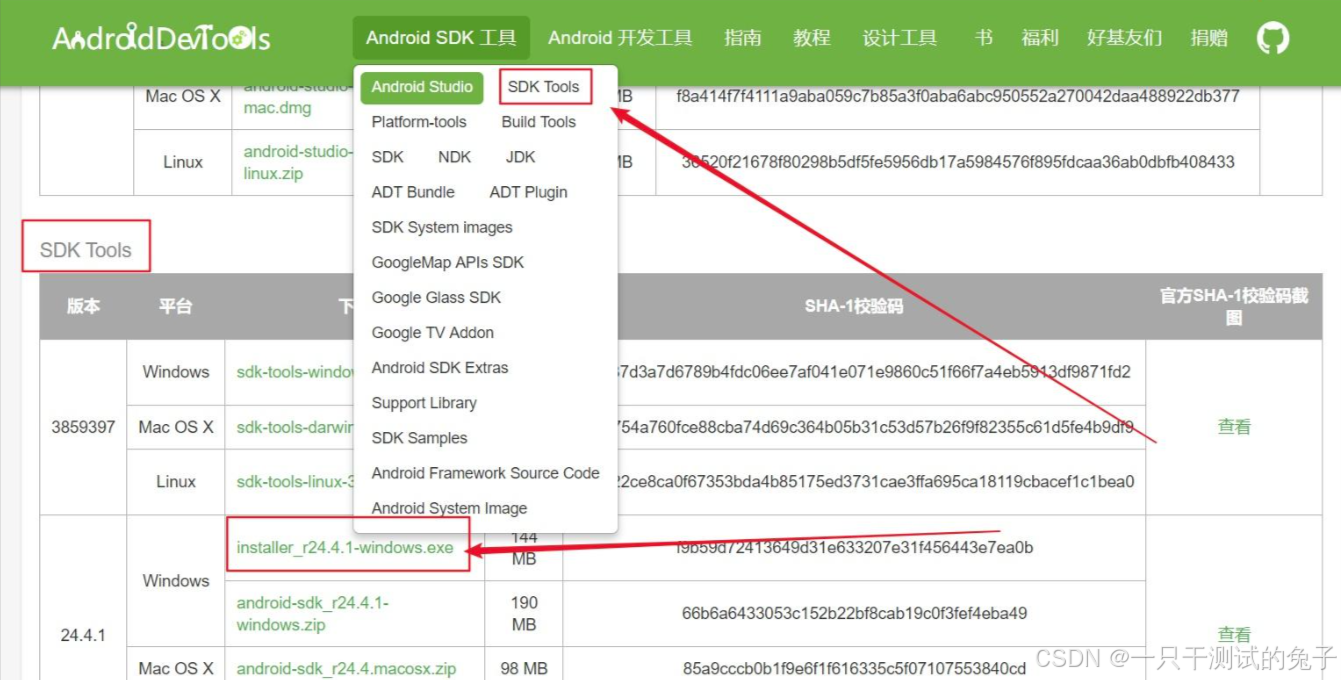This screenshot has height=680, width=1341.
Task: Open the 指南 menu
Action: click(743, 38)
